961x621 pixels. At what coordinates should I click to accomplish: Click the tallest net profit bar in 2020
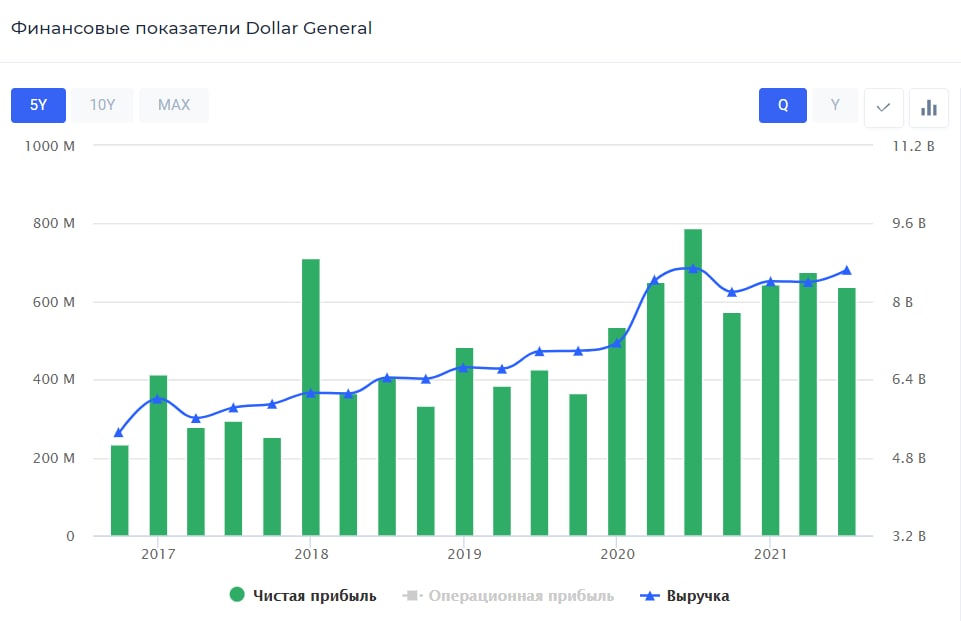click(693, 383)
